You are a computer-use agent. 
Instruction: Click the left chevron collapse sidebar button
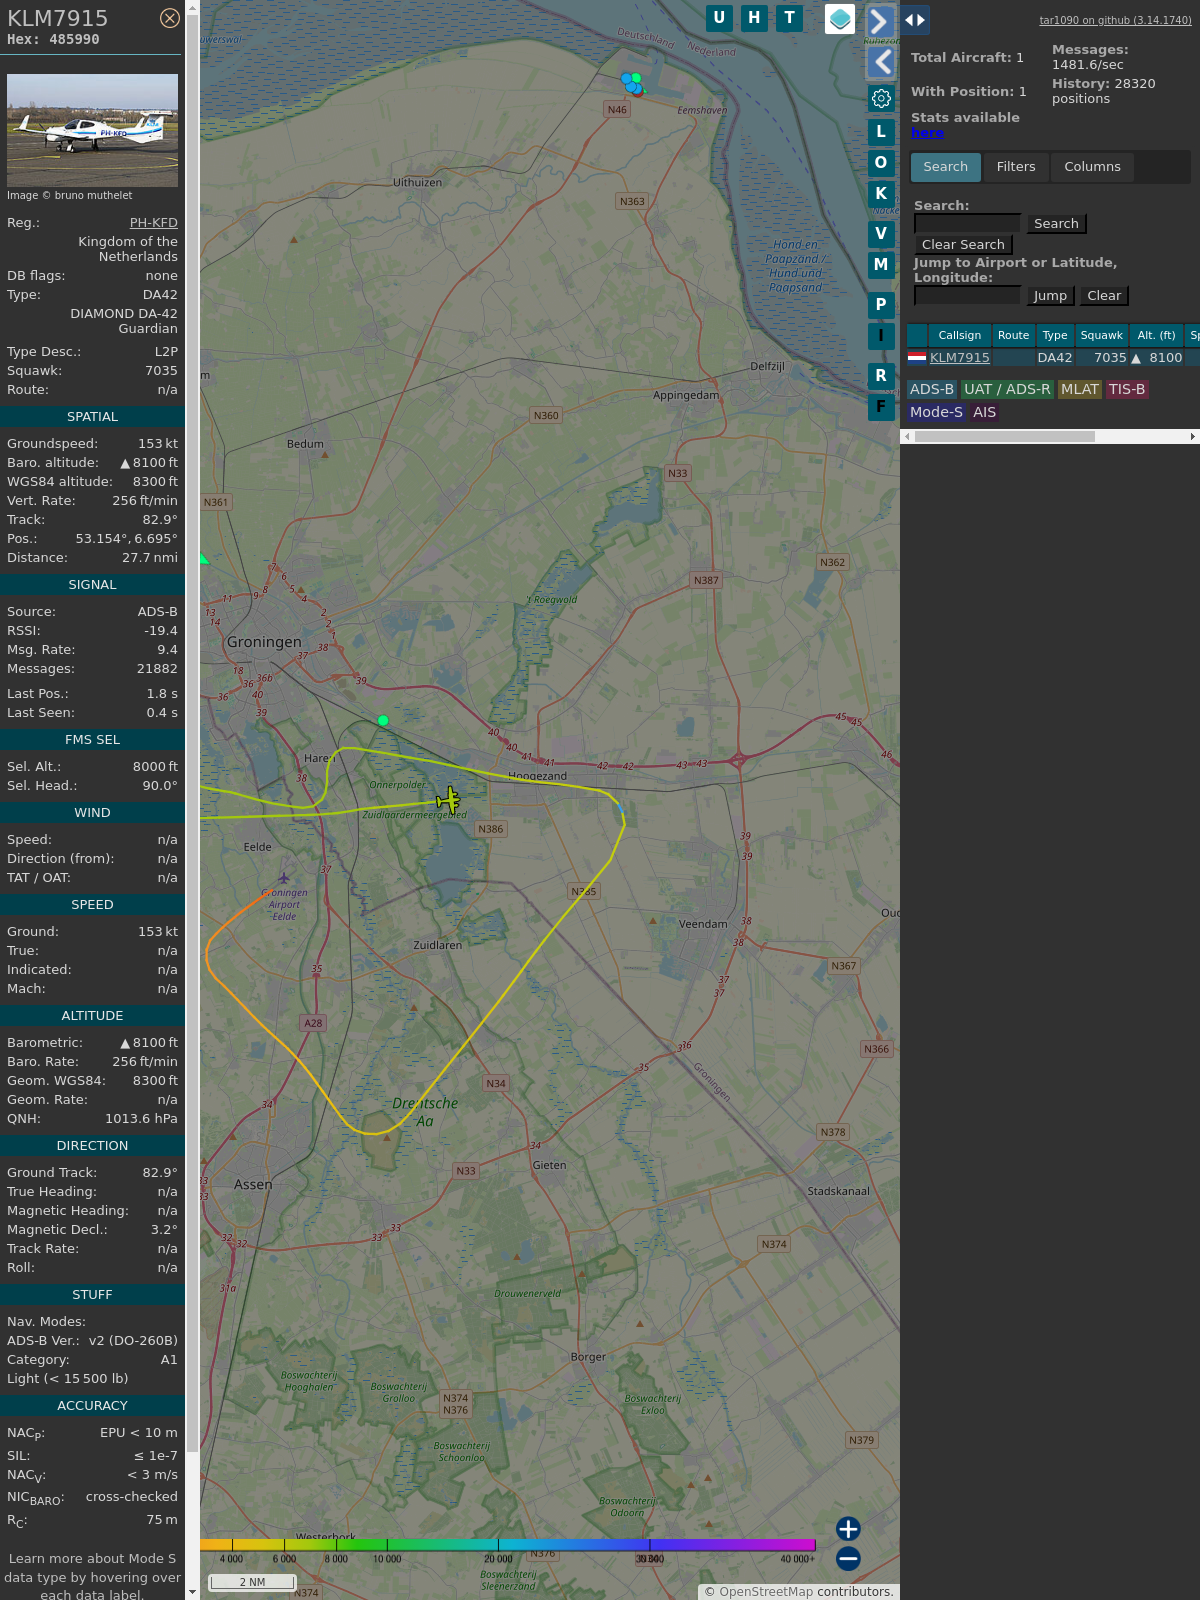[881, 62]
